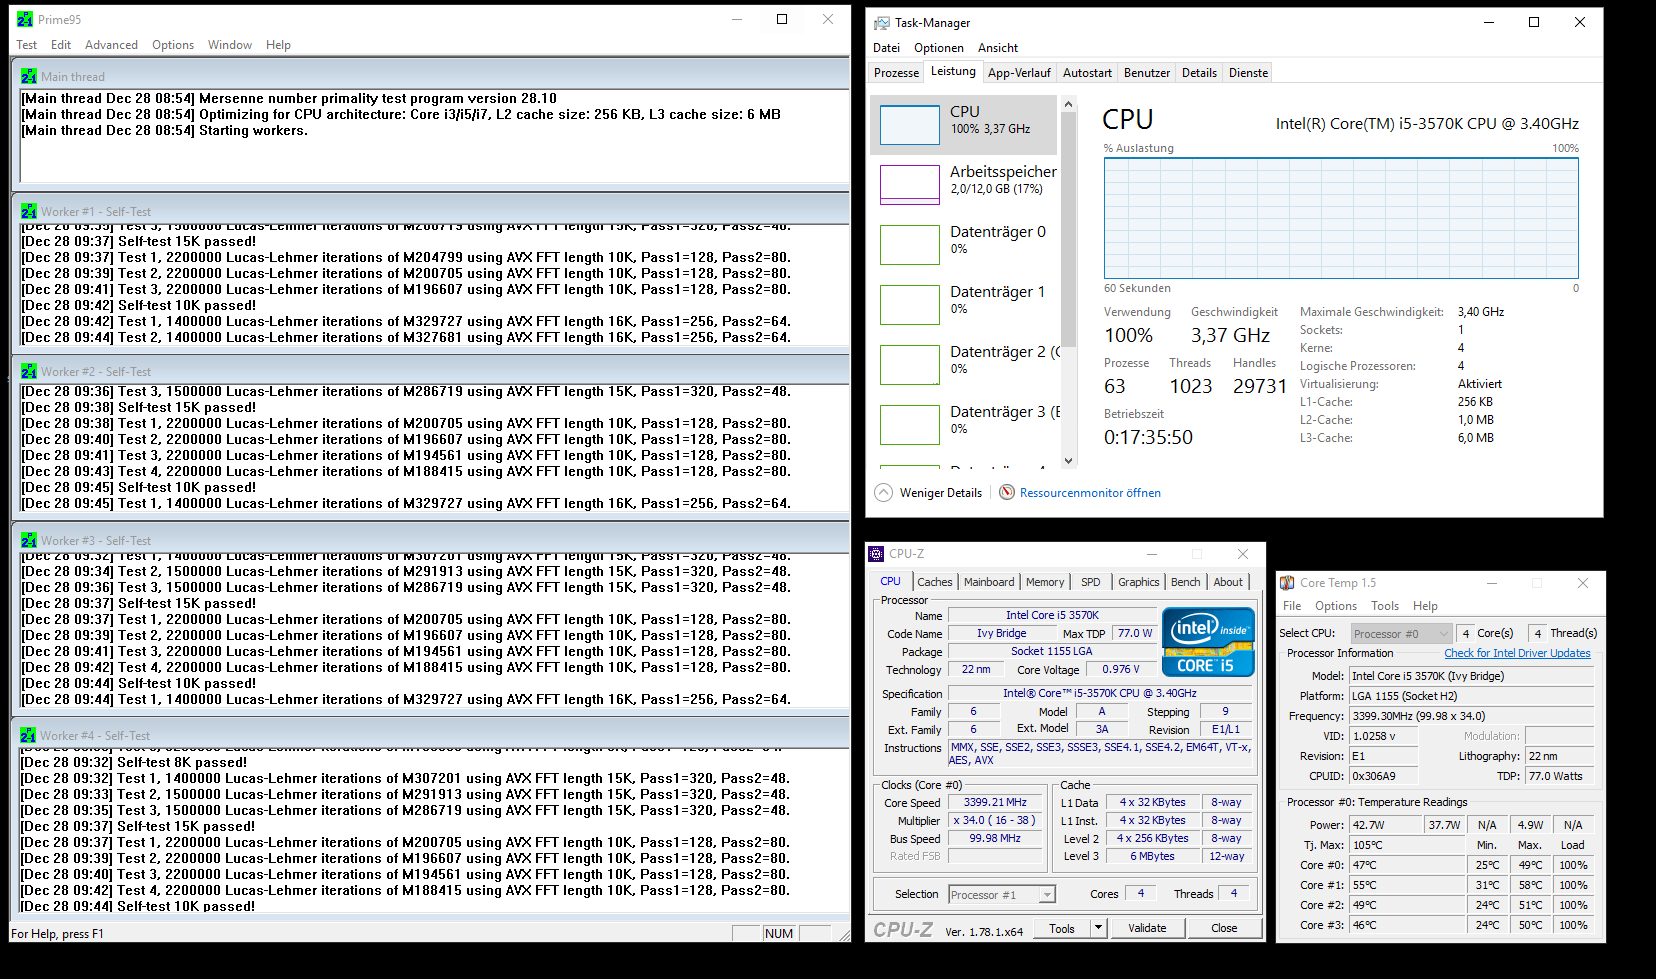The height and width of the screenshot is (979, 1656).
Task: Open the Edit menu in Prime95
Action: 61,45
